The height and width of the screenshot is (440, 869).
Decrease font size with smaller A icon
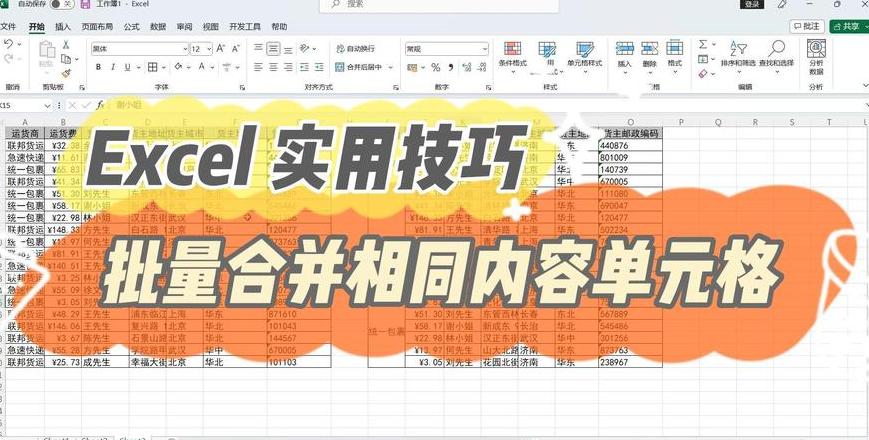[x=236, y=49]
